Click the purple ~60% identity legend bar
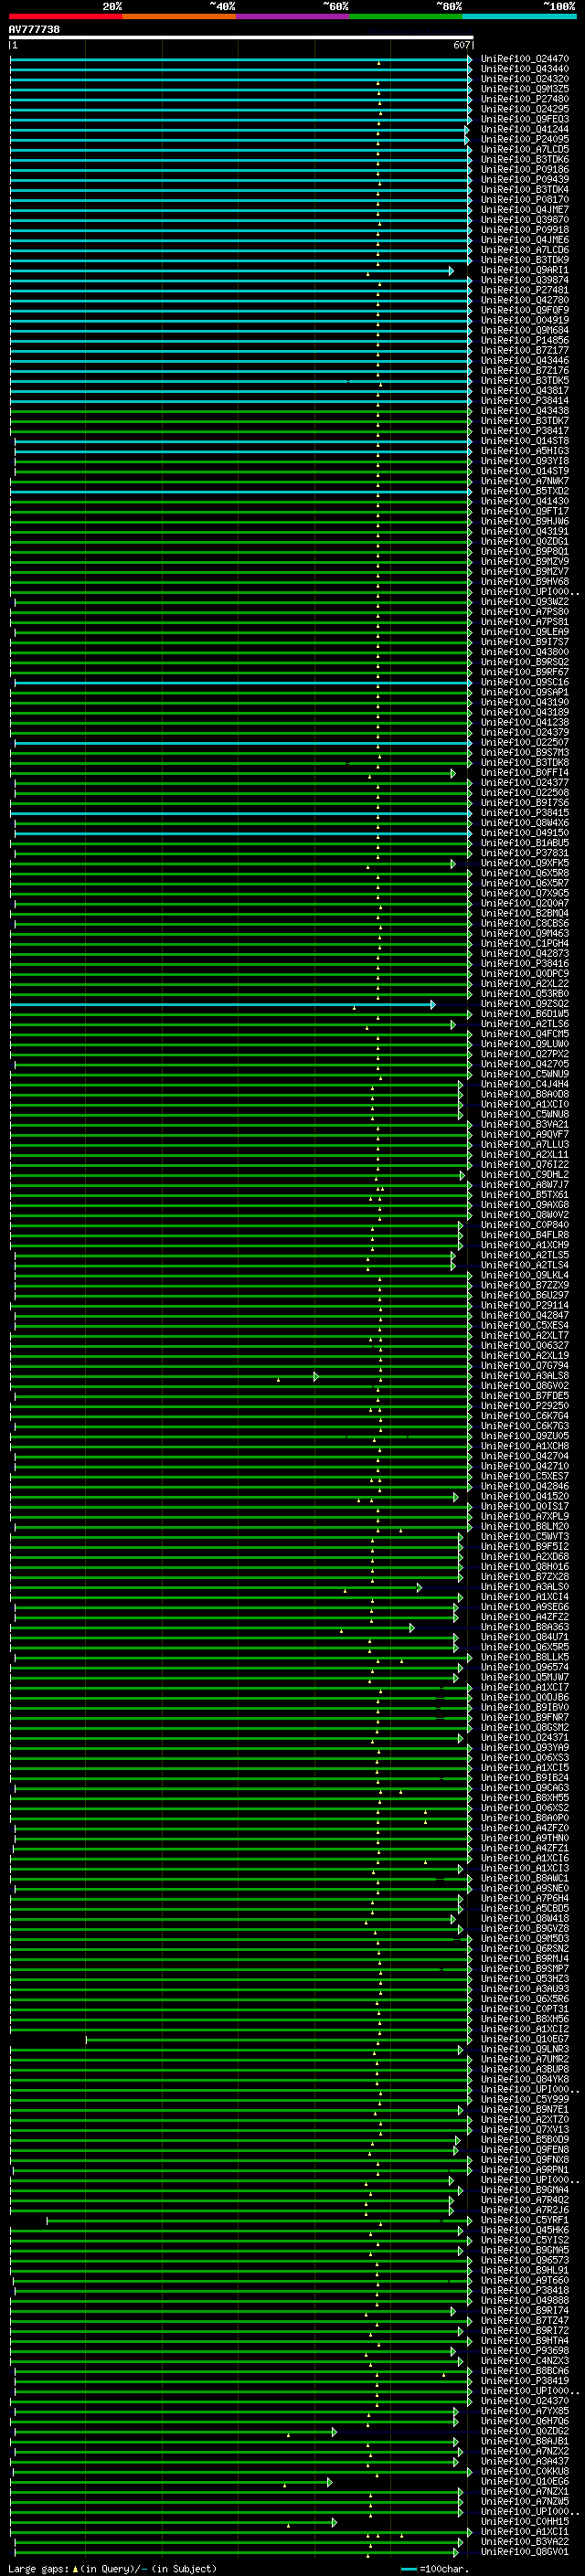 [292, 16]
